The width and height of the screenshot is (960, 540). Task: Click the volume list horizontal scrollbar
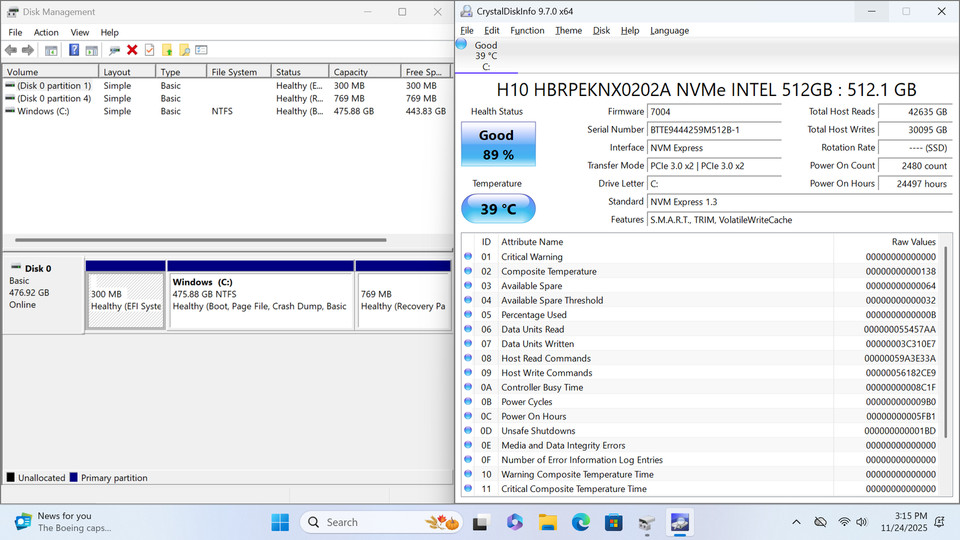(200, 240)
